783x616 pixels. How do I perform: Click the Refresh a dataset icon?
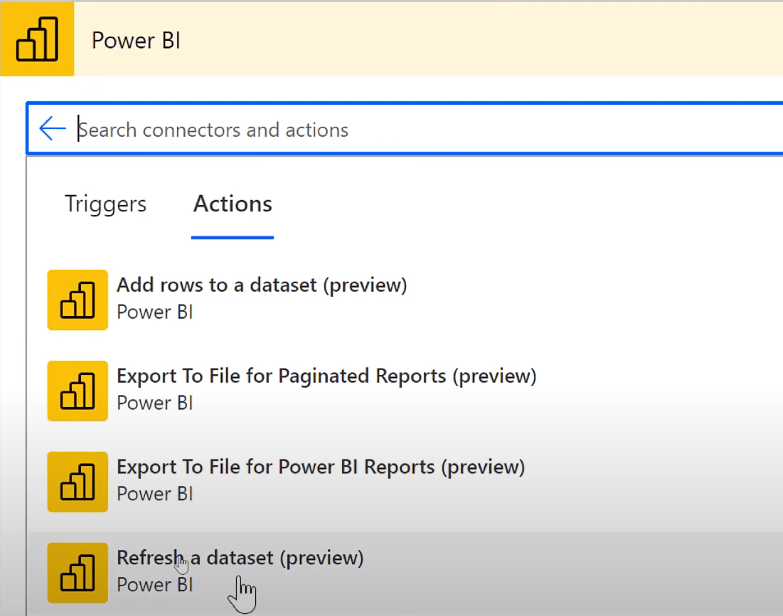click(77, 573)
